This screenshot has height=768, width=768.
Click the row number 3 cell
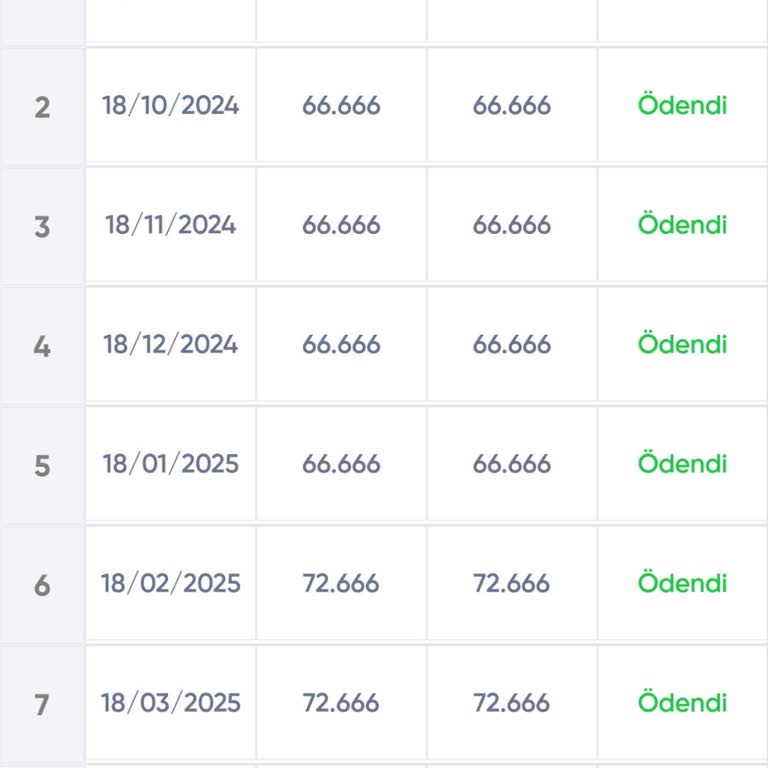click(x=42, y=226)
